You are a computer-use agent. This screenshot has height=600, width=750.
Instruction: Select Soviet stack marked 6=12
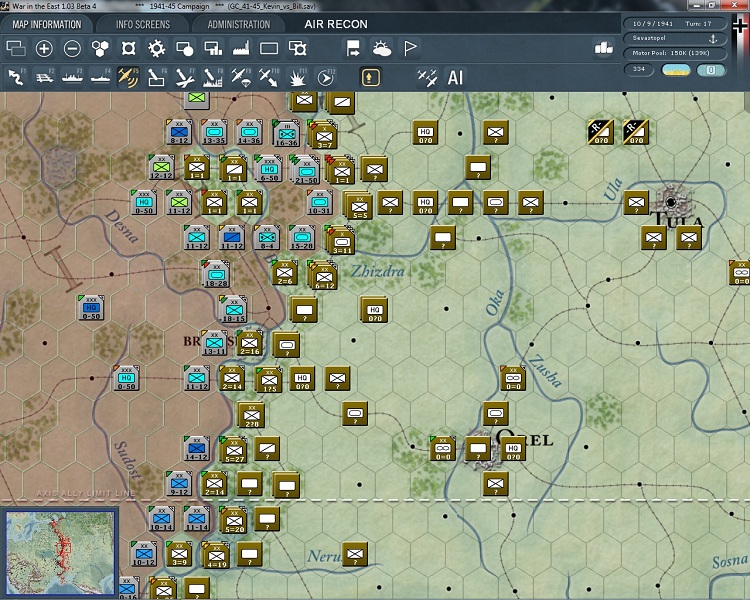[x=323, y=275]
